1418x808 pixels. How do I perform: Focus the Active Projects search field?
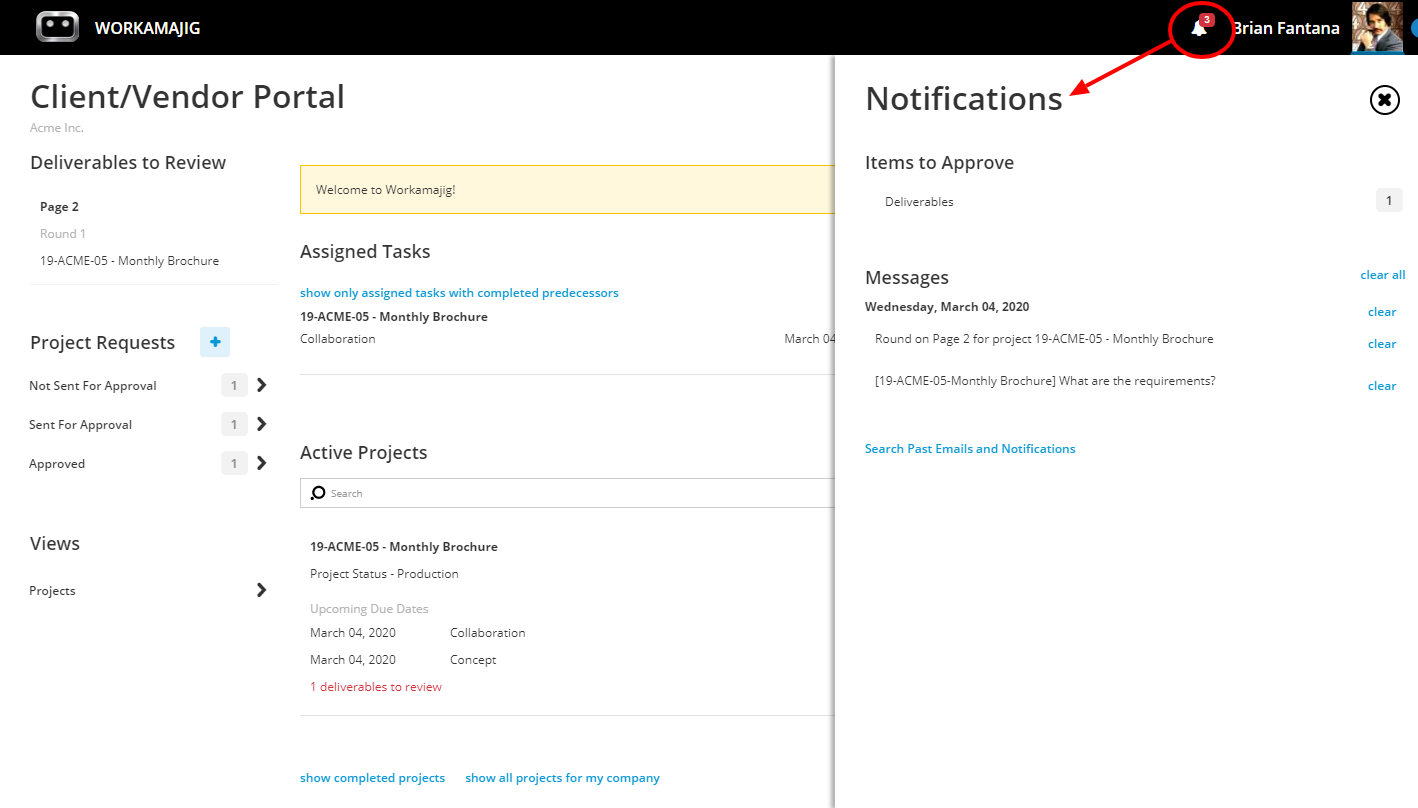point(568,493)
